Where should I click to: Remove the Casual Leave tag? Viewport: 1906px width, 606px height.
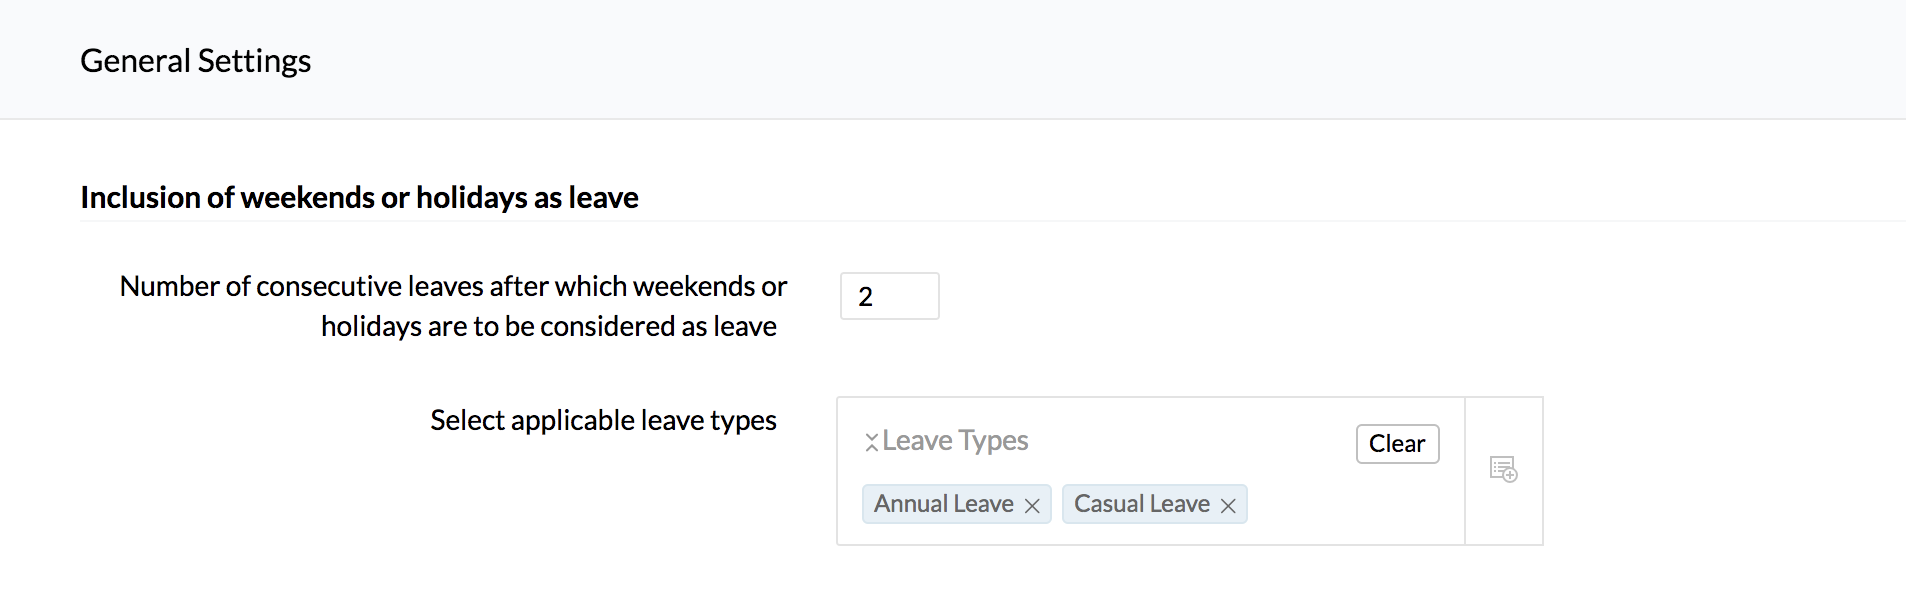[x=1228, y=506]
